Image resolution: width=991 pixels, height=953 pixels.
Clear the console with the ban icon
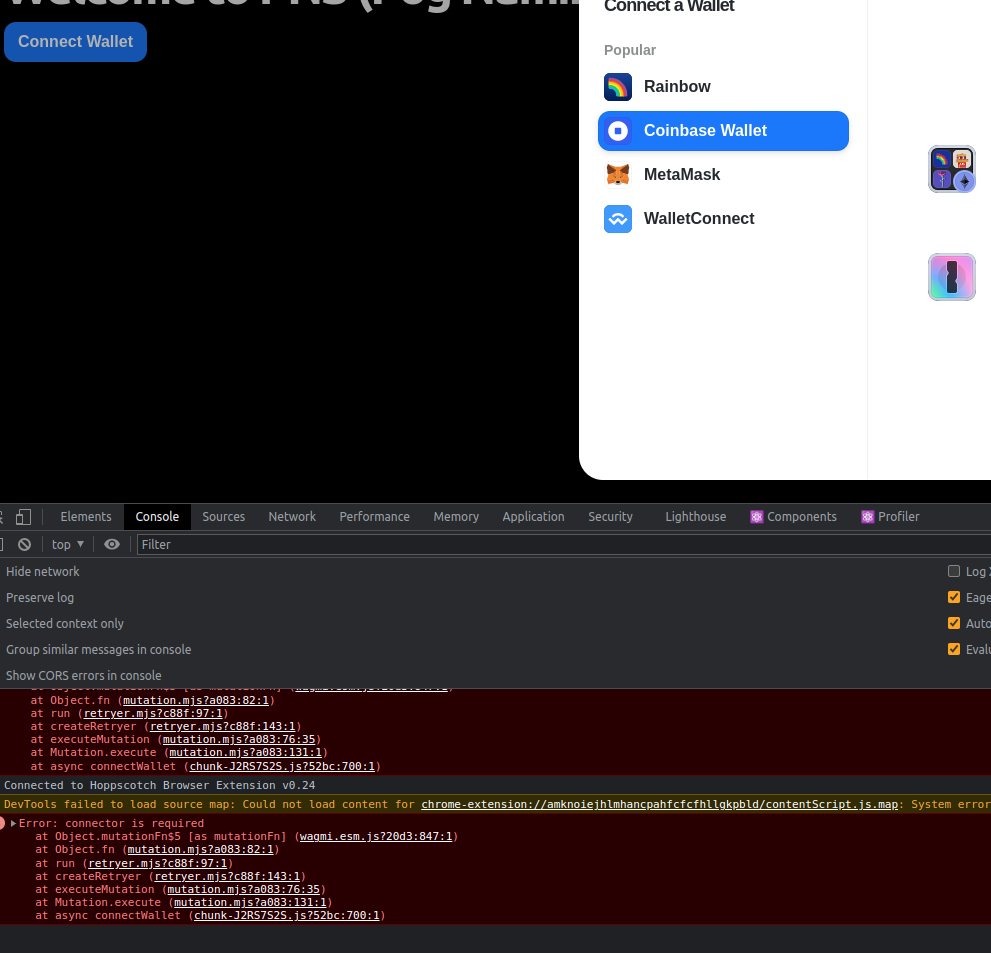click(x=22, y=544)
